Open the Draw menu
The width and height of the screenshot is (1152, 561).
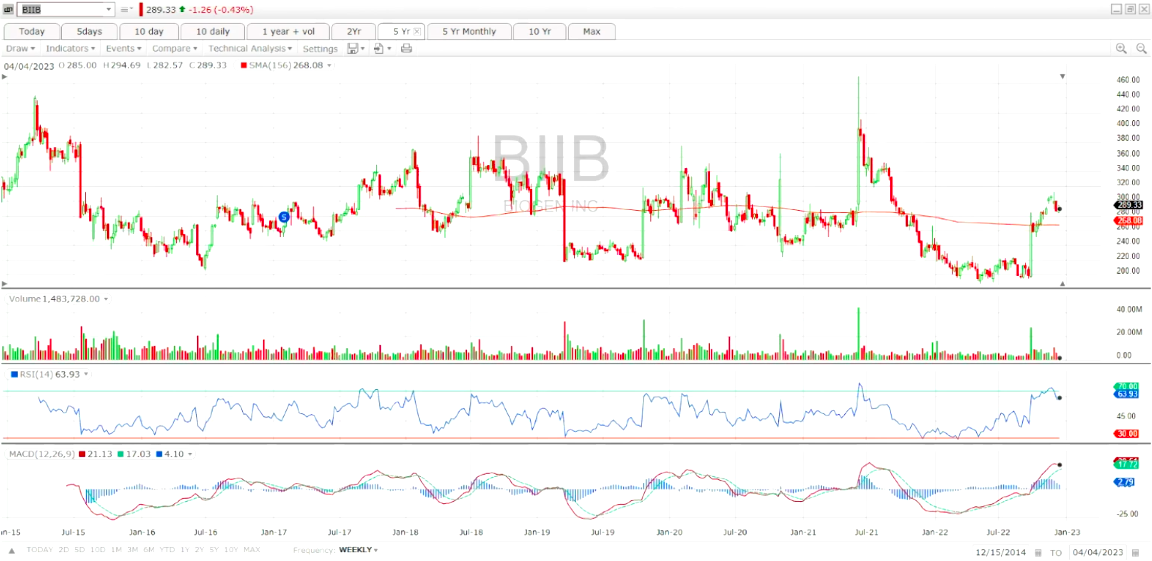point(21,48)
